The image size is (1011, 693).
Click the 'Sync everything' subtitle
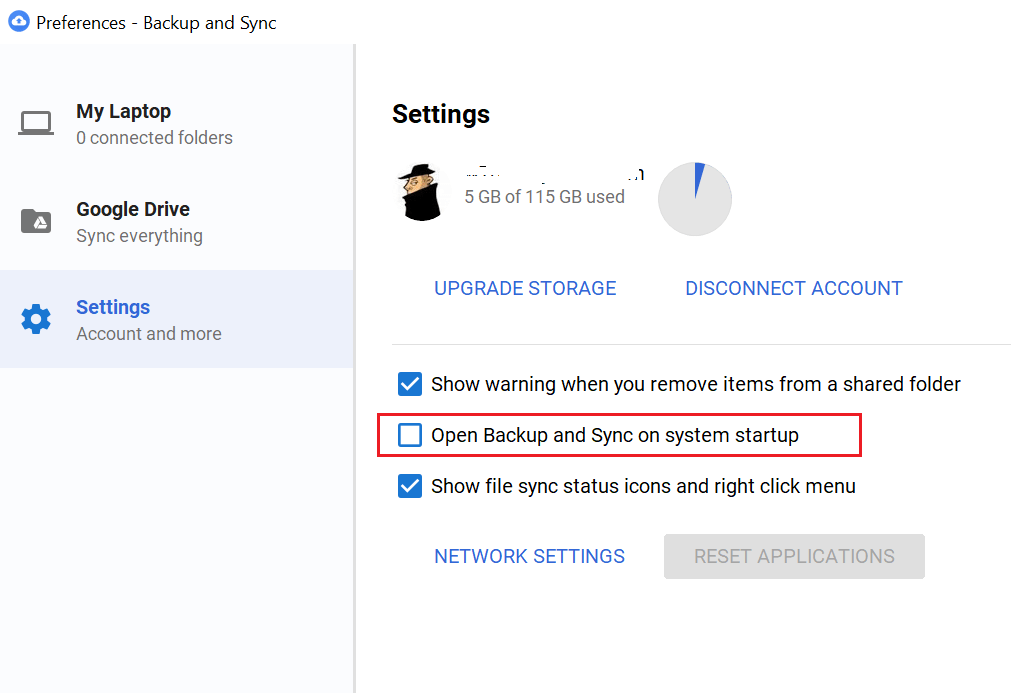click(x=139, y=236)
